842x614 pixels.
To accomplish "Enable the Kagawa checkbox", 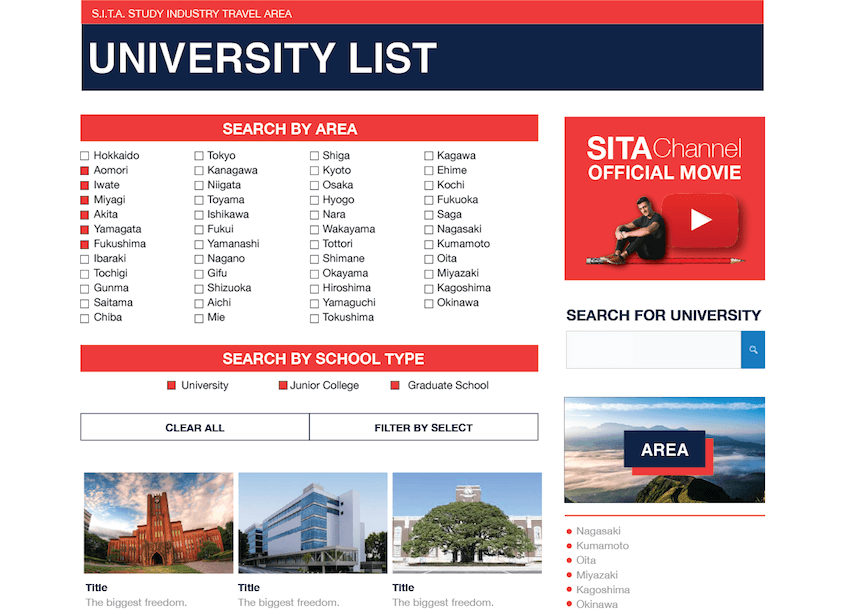I will 429,156.
